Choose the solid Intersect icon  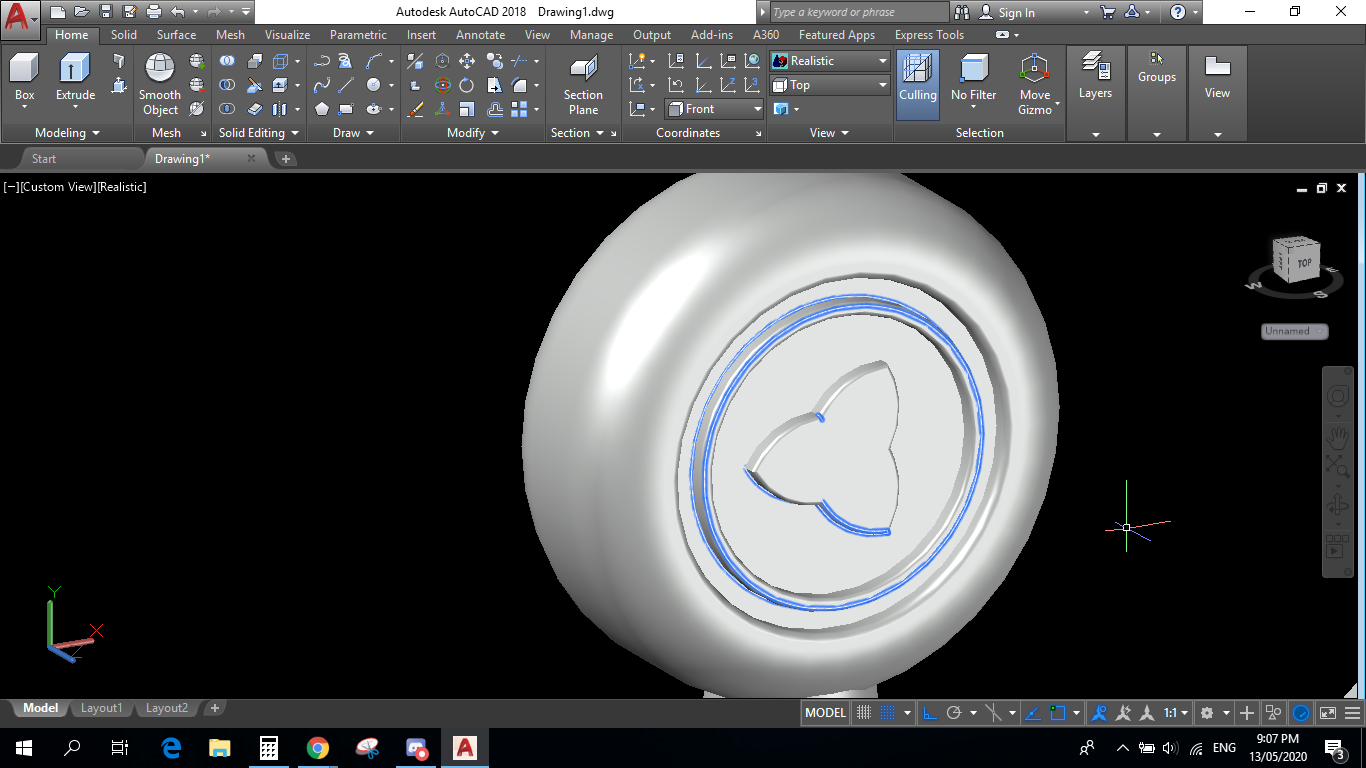(x=227, y=109)
